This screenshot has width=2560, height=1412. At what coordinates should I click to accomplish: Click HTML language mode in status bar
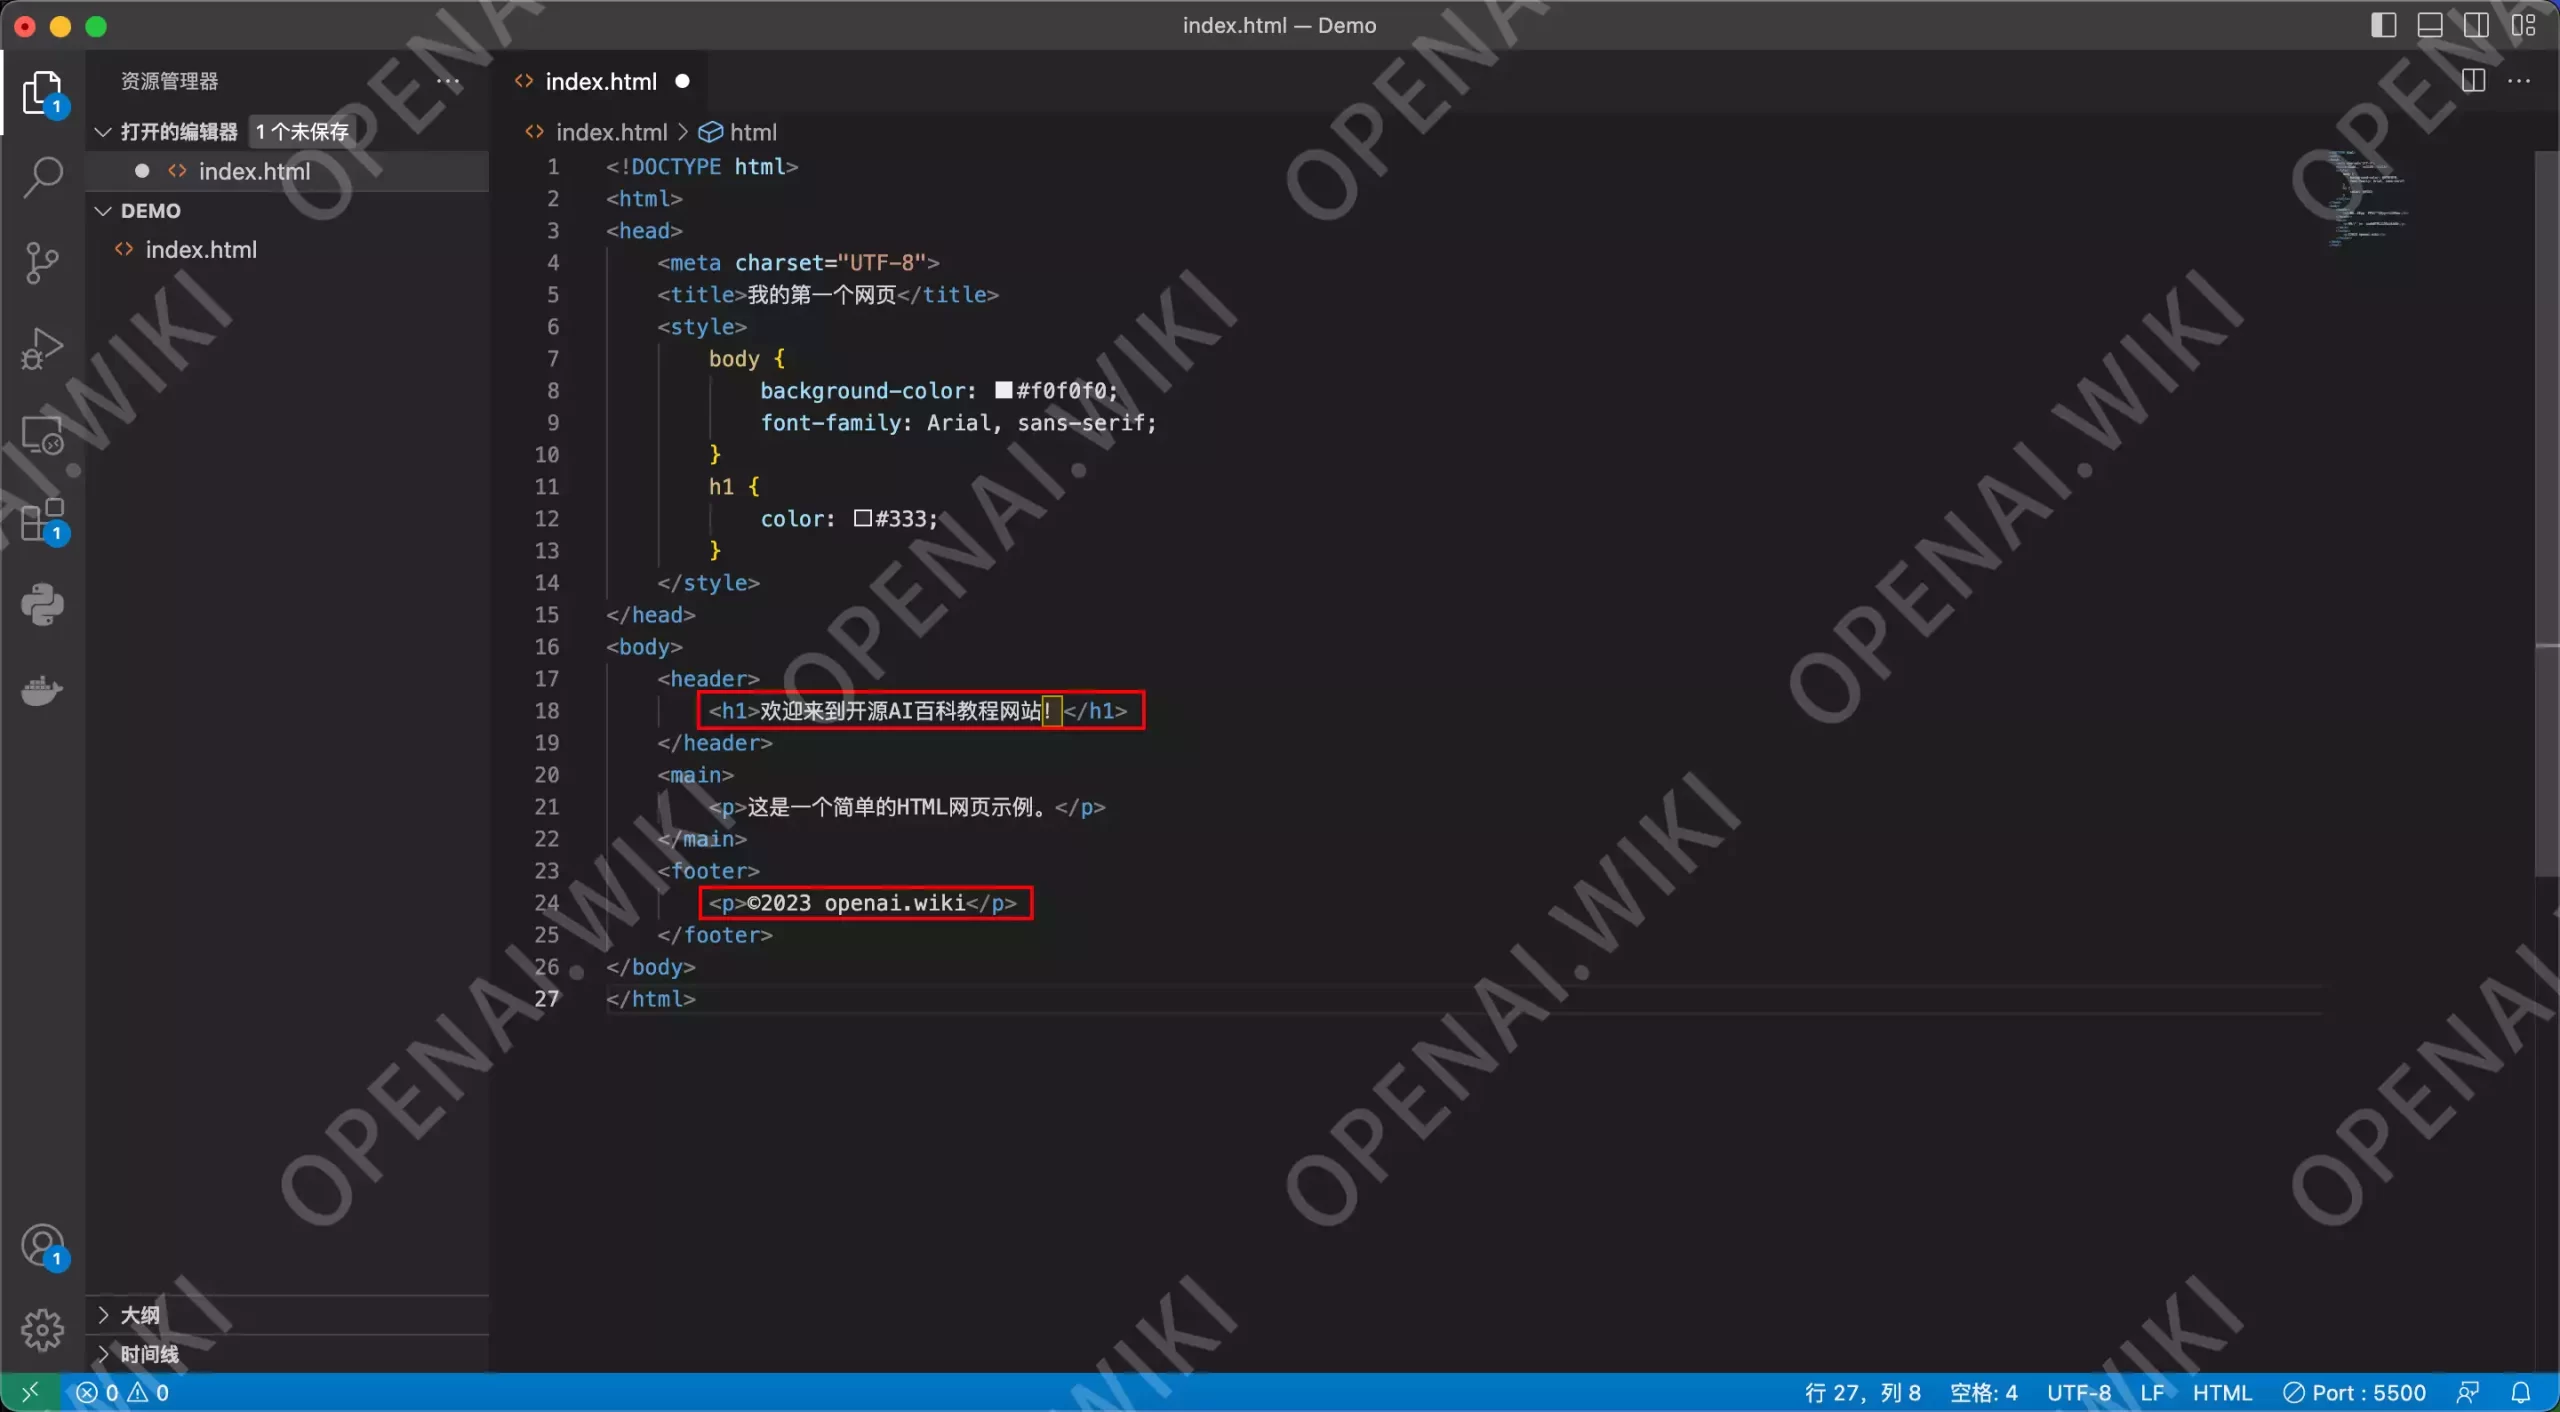pos(2222,1392)
